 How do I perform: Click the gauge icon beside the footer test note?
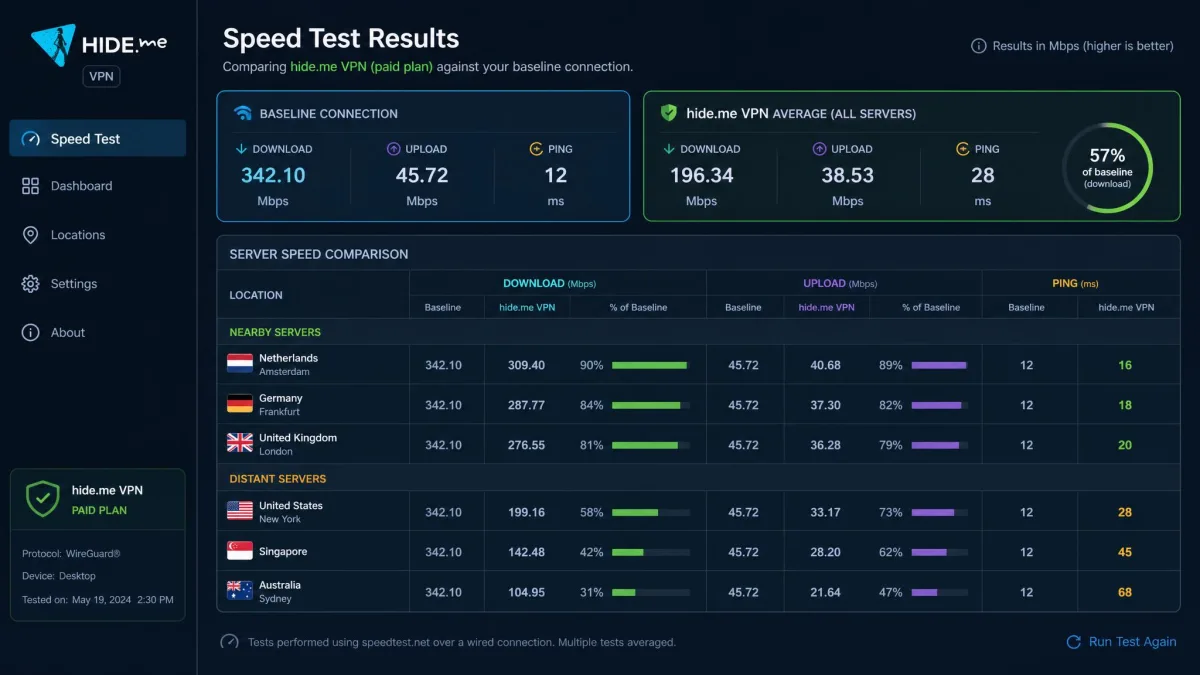pyautogui.click(x=230, y=642)
